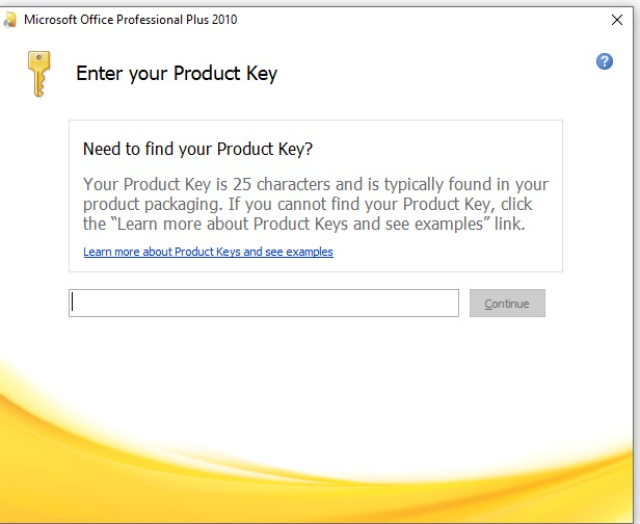Close the Office 2010 setup dialog
Image resolution: width=640 pixels, height=524 pixels.
coord(617,20)
